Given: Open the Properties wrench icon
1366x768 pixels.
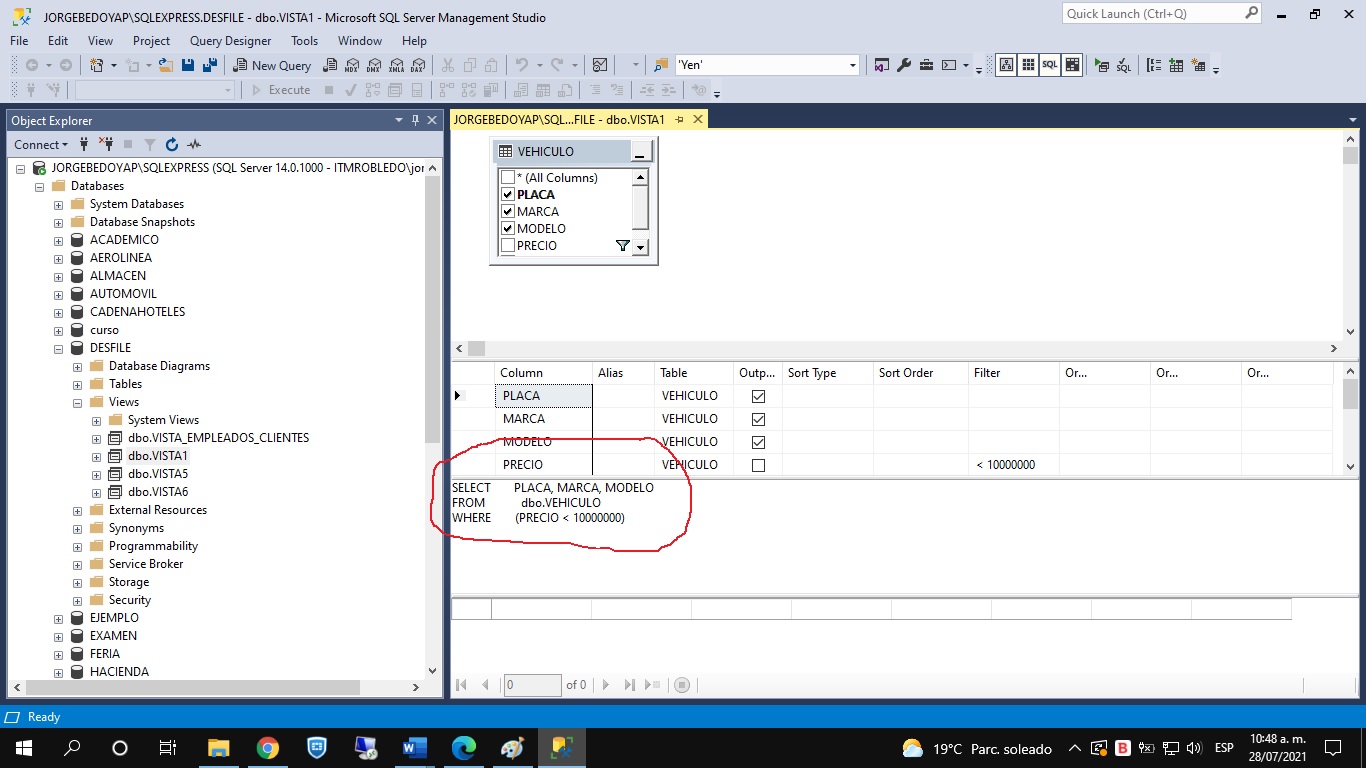Looking at the screenshot, I should (x=904, y=65).
